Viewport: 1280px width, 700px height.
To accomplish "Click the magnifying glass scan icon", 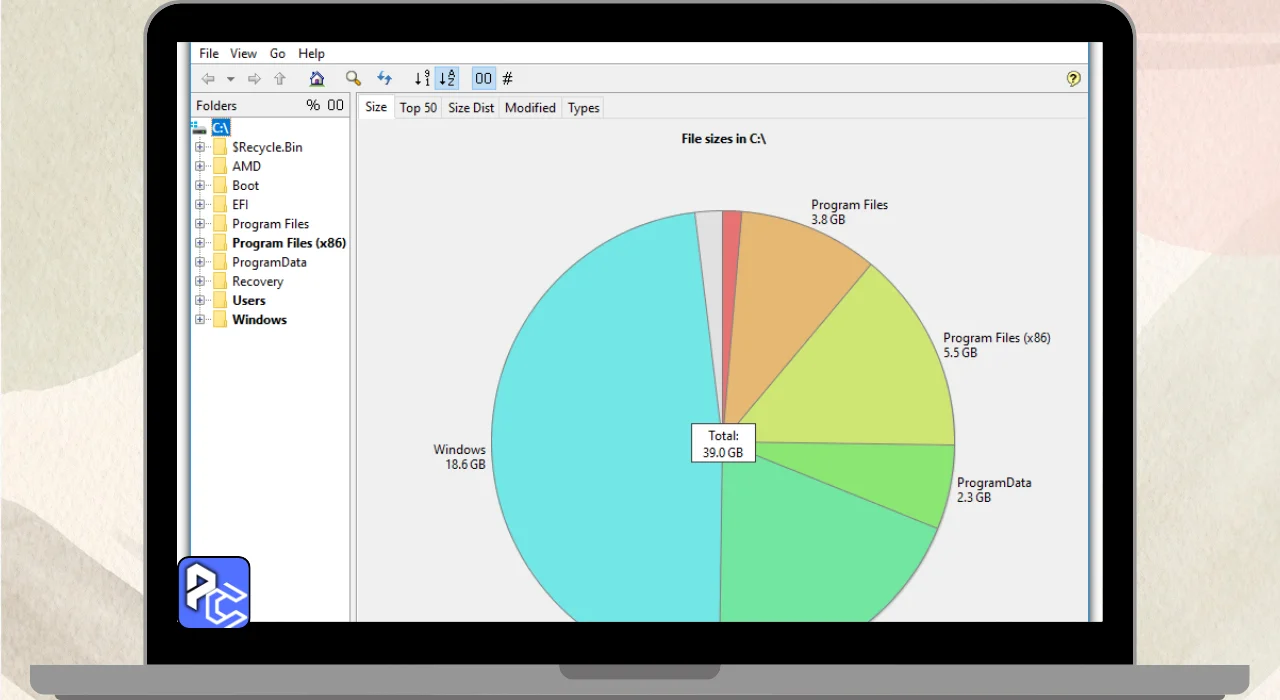I will click(x=353, y=79).
